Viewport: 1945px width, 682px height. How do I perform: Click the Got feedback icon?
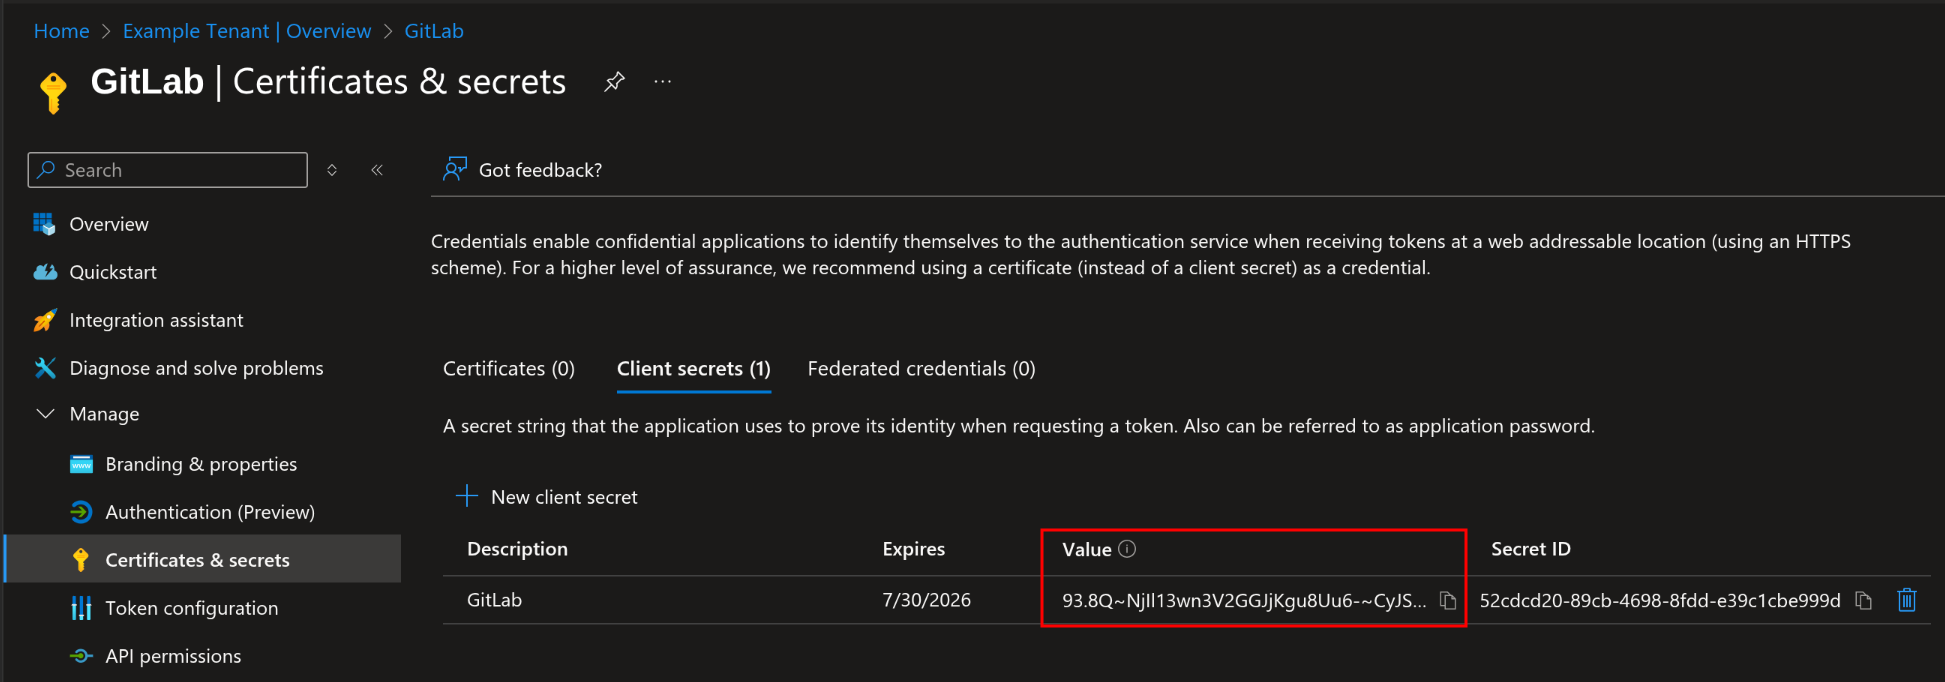(455, 169)
